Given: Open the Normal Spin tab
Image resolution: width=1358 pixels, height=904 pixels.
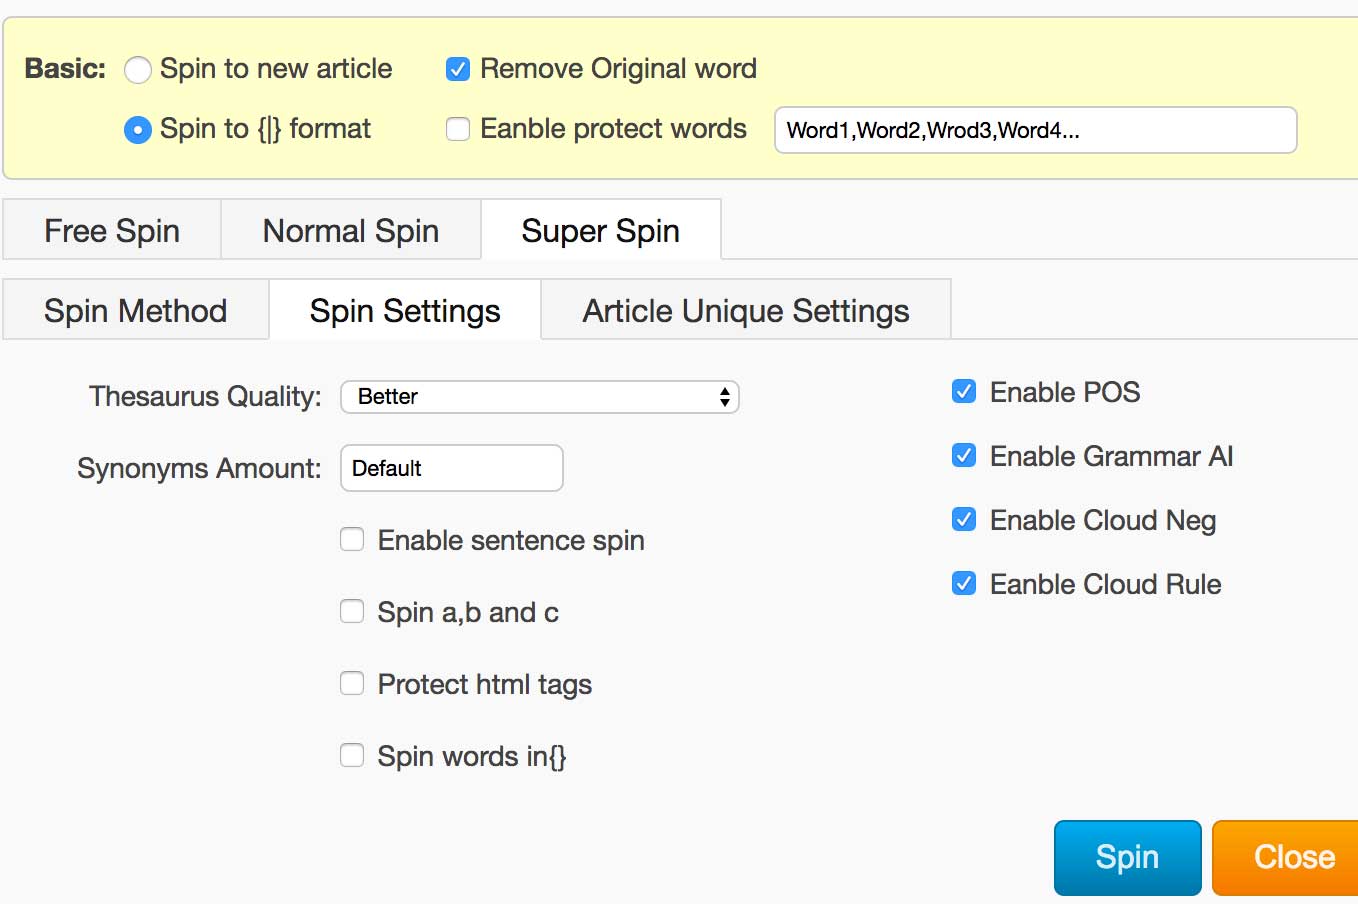Looking at the screenshot, I should pos(351,231).
